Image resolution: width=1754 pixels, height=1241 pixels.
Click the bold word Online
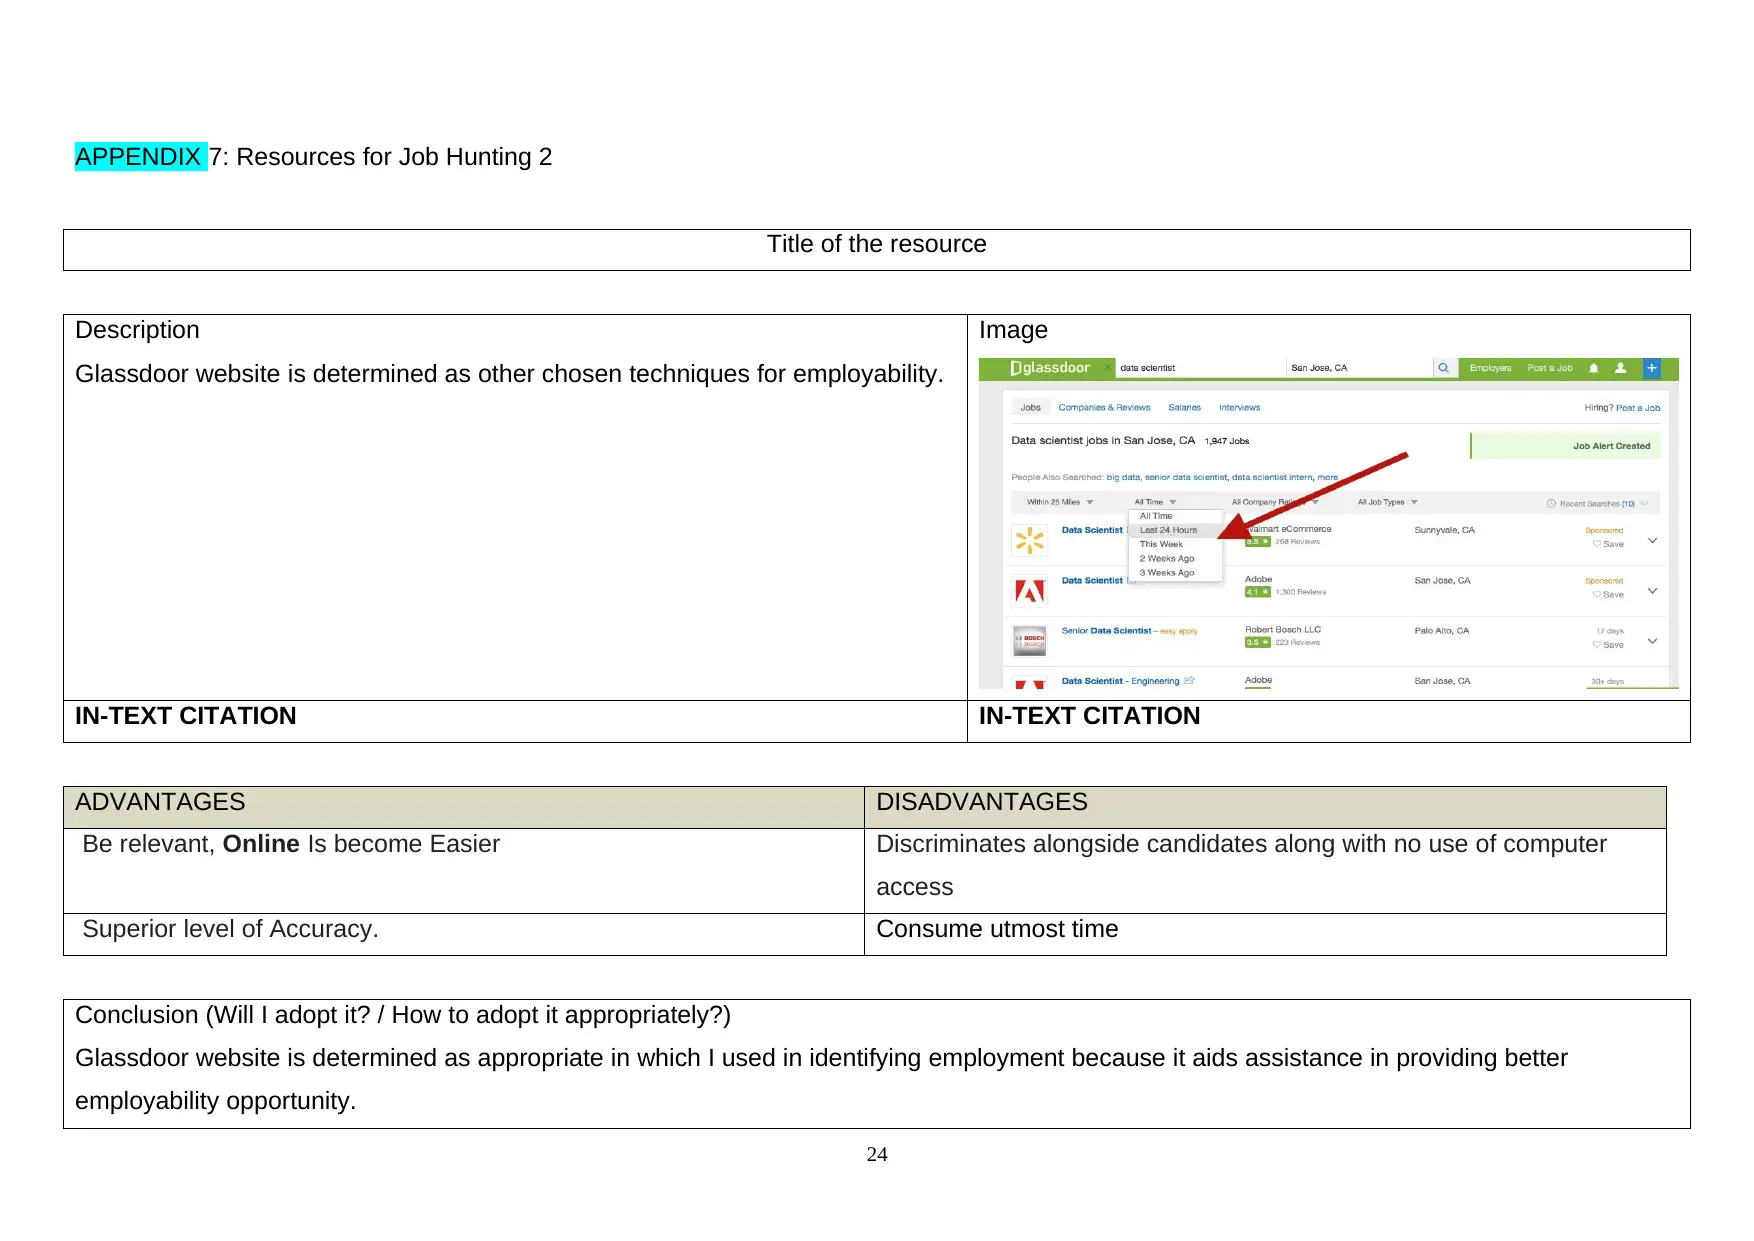pyautogui.click(x=261, y=844)
